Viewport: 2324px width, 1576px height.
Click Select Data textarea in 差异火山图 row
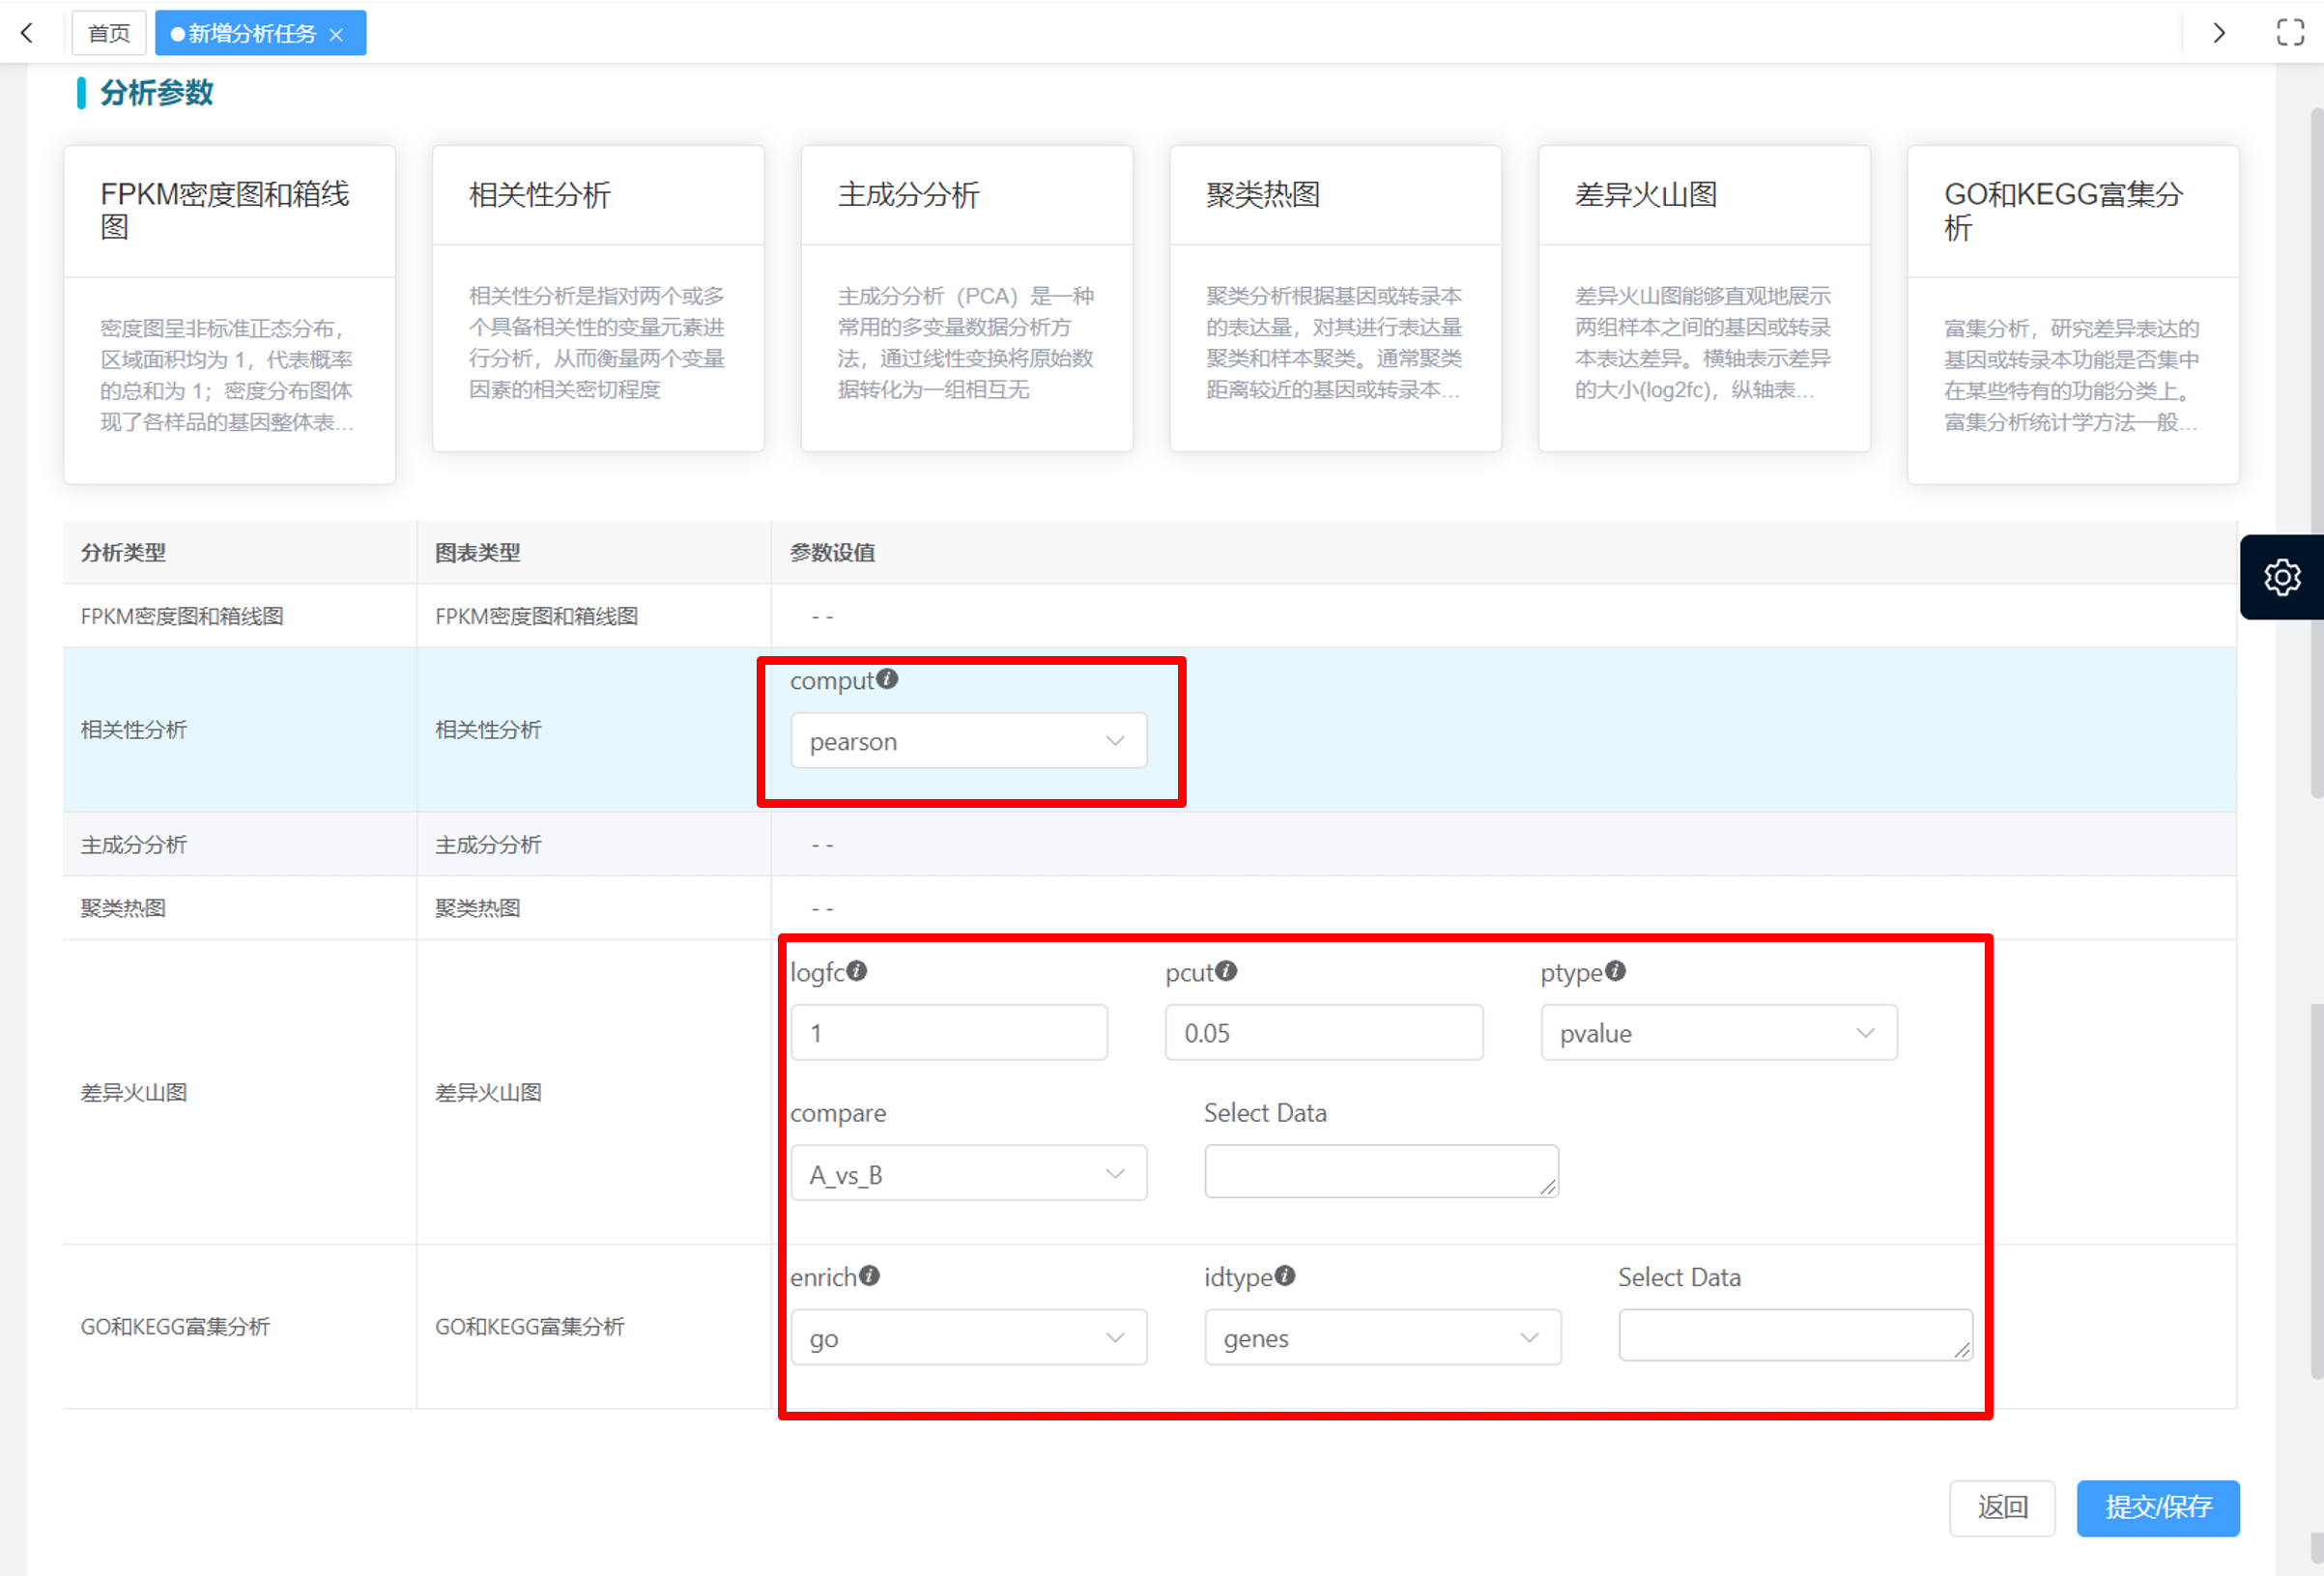point(1381,1171)
